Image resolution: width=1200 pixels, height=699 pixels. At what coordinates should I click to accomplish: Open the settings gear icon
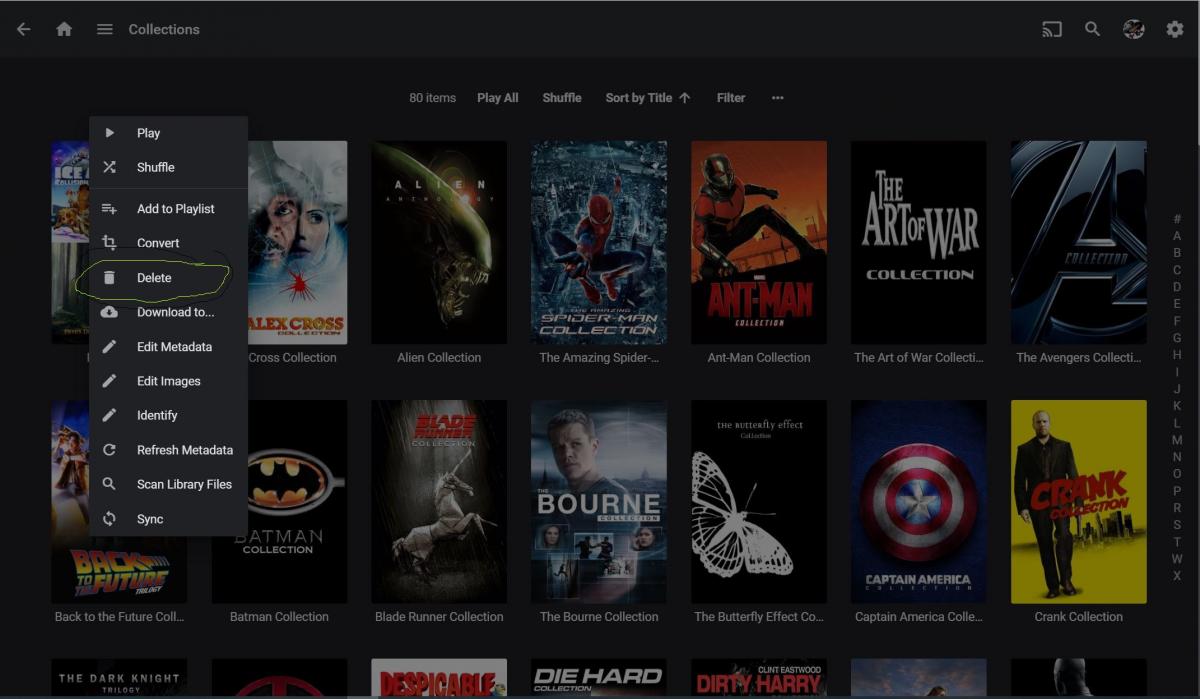click(1175, 29)
